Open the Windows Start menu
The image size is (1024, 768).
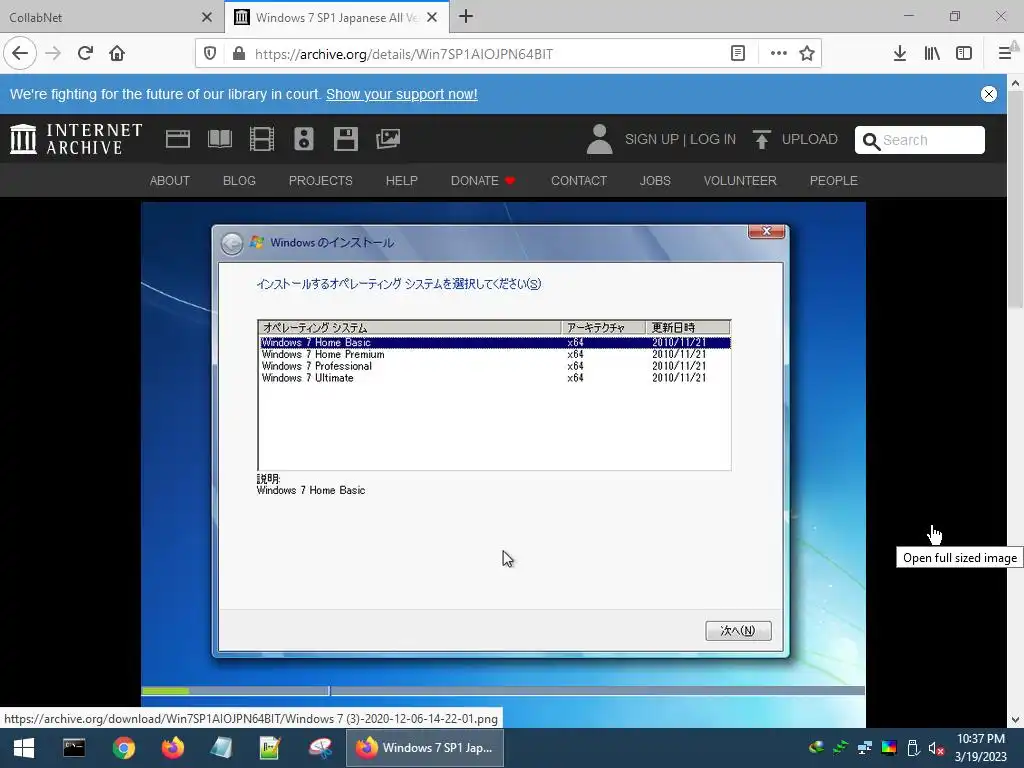tap(24, 748)
